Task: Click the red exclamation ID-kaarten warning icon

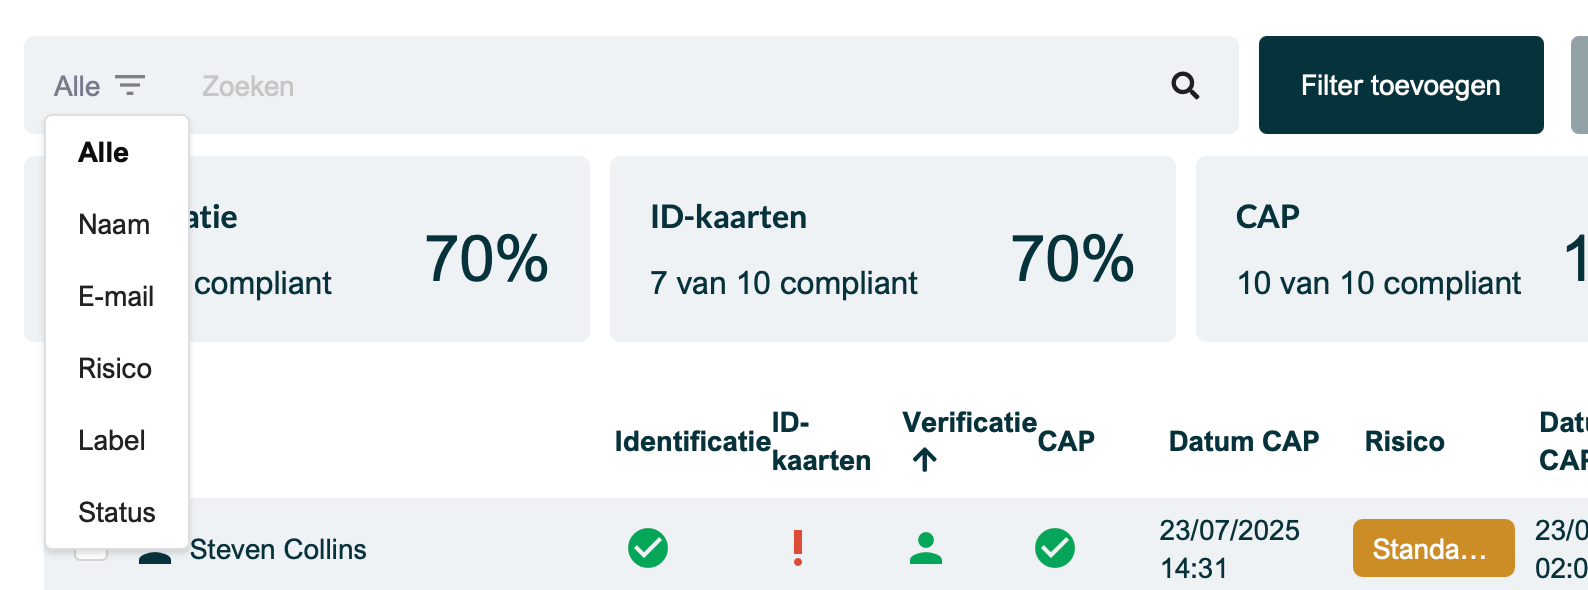Action: [798, 548]
